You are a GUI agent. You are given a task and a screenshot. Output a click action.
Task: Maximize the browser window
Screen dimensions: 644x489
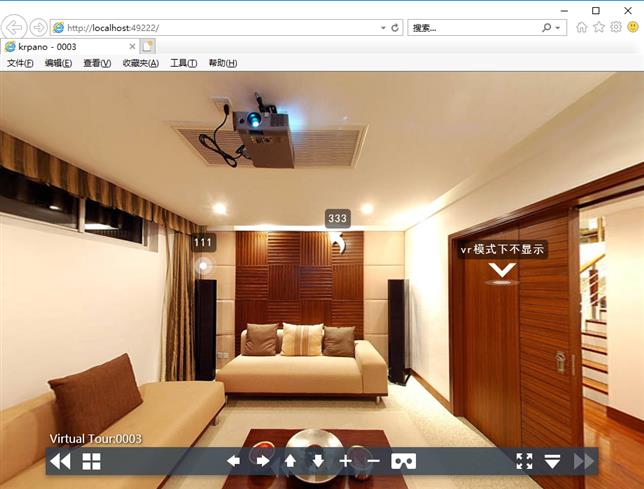(596, 11)
